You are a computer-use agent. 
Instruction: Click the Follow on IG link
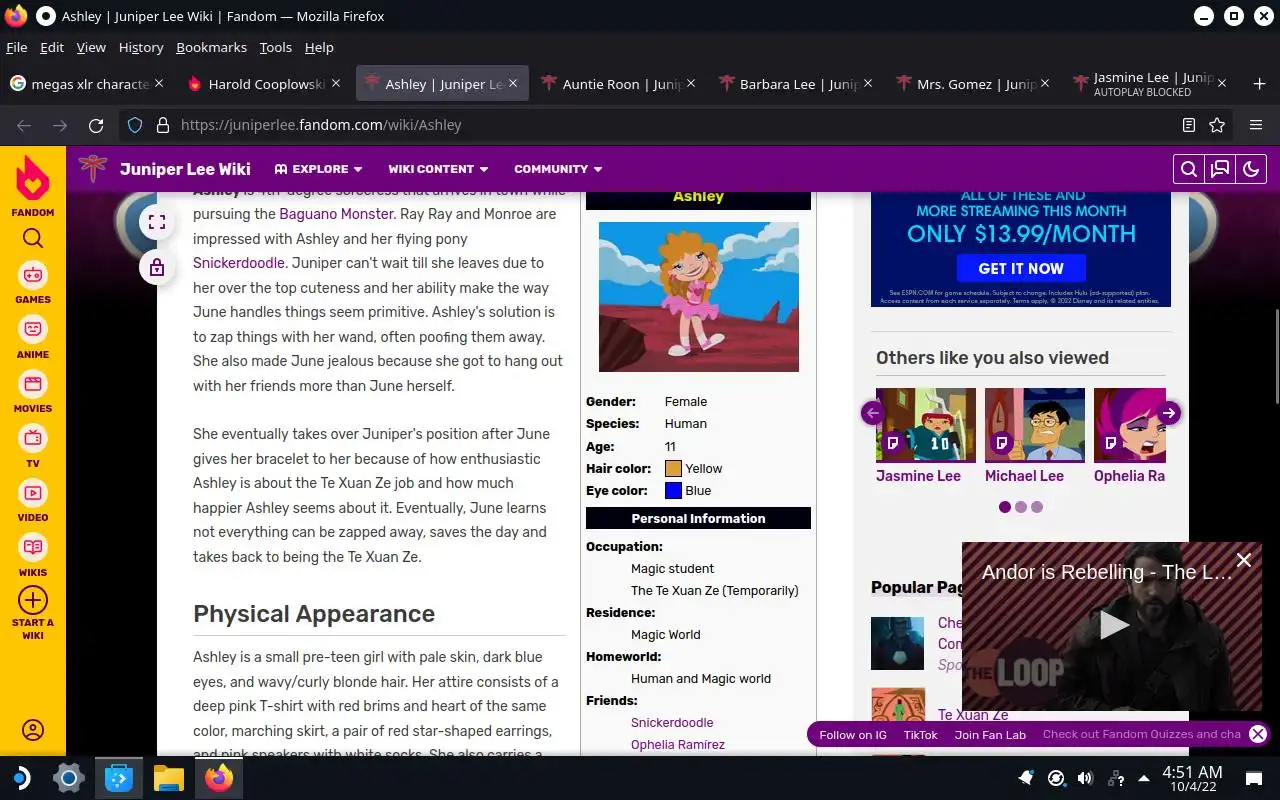(853, 735)
